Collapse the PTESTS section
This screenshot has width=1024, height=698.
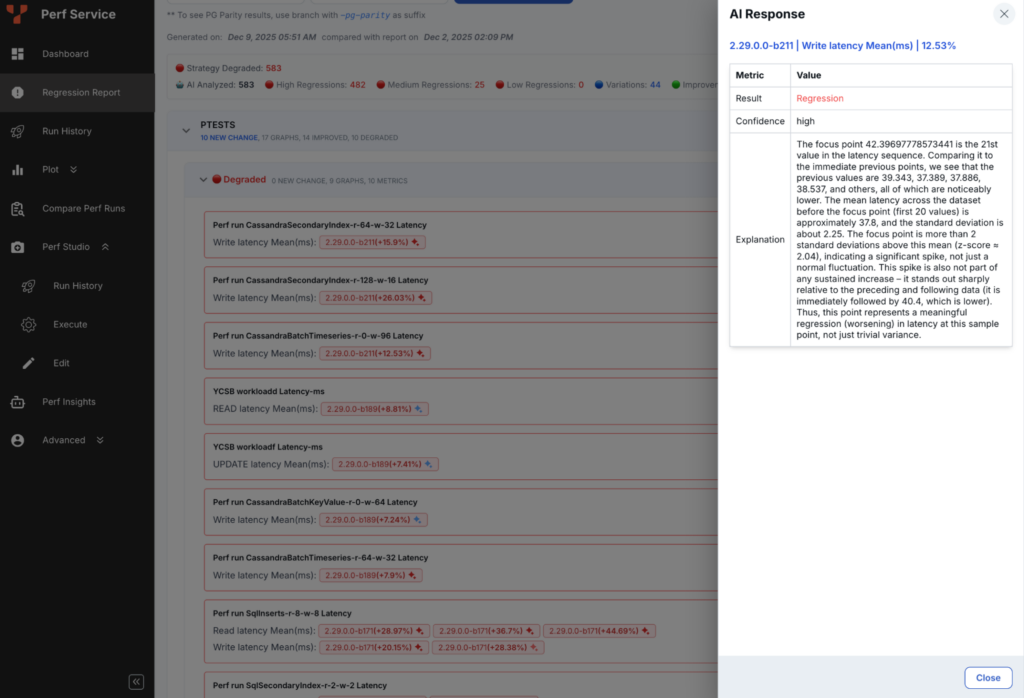[185, 129]
